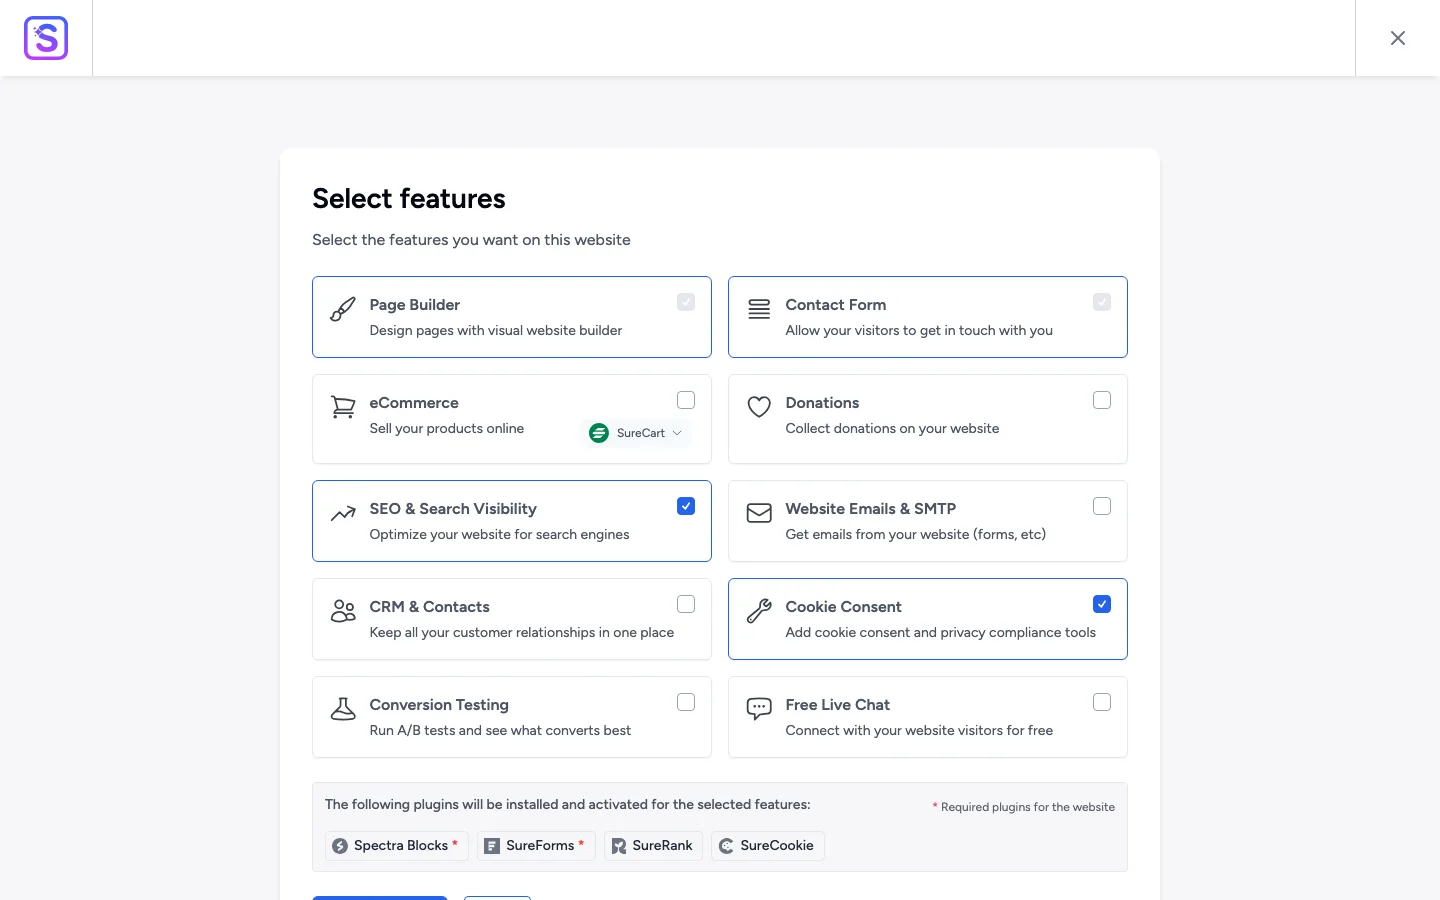Click the Spectra Blocks plugin icon

point(340,846)
